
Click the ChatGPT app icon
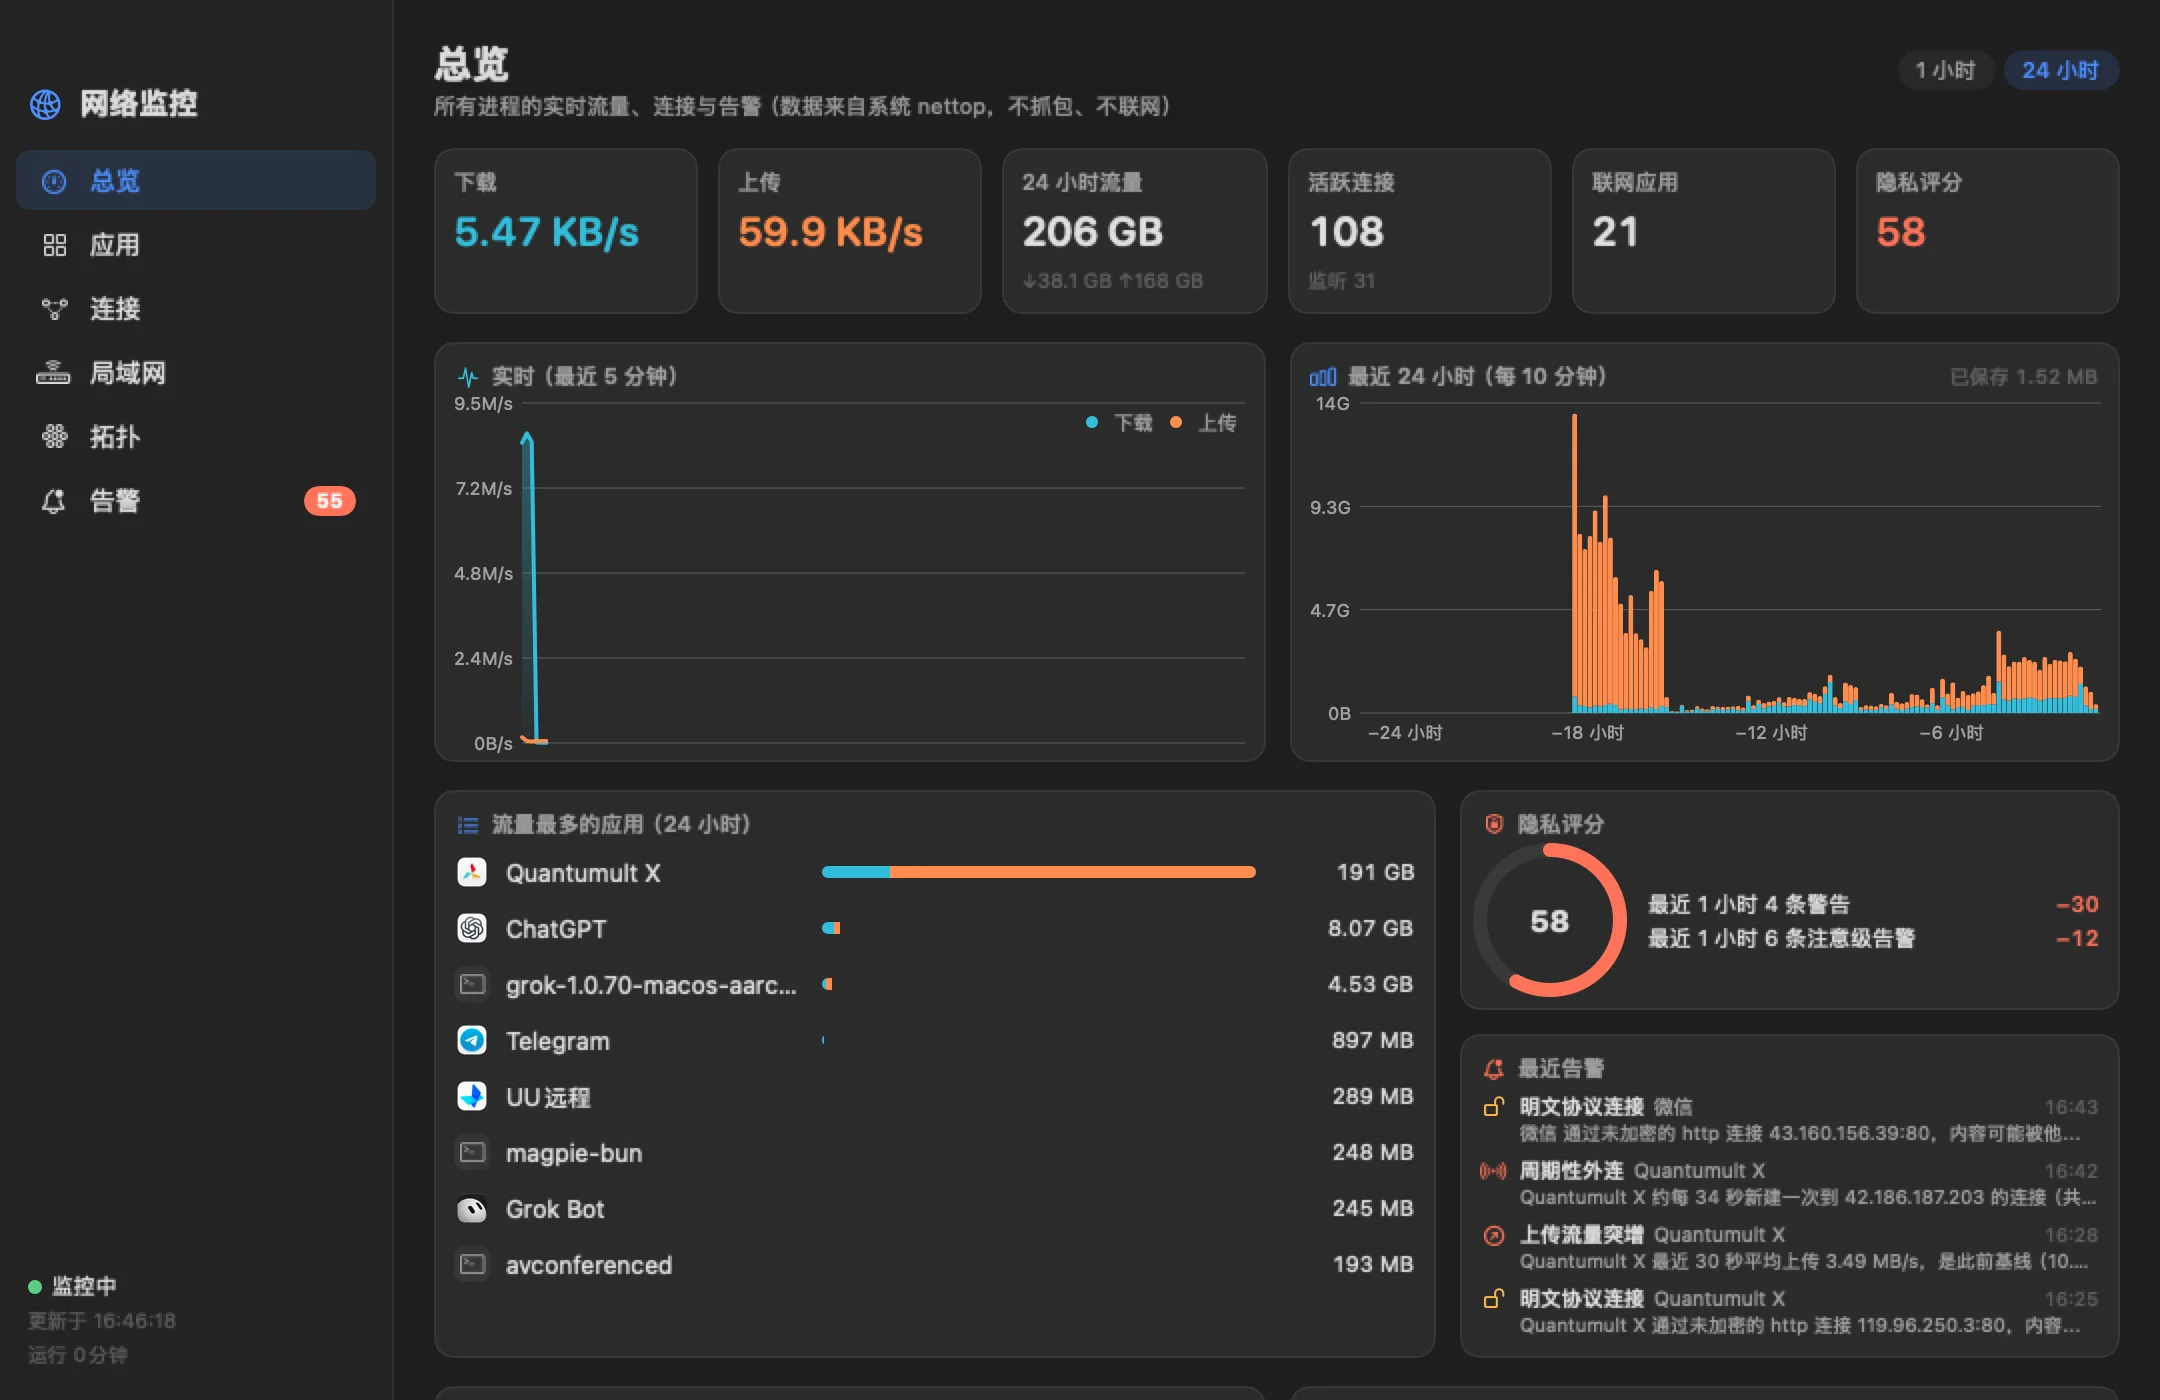472,928
